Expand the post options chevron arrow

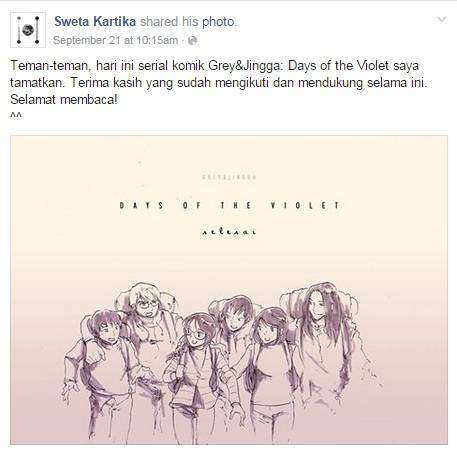pyautogui.click(x=442, y=20)
